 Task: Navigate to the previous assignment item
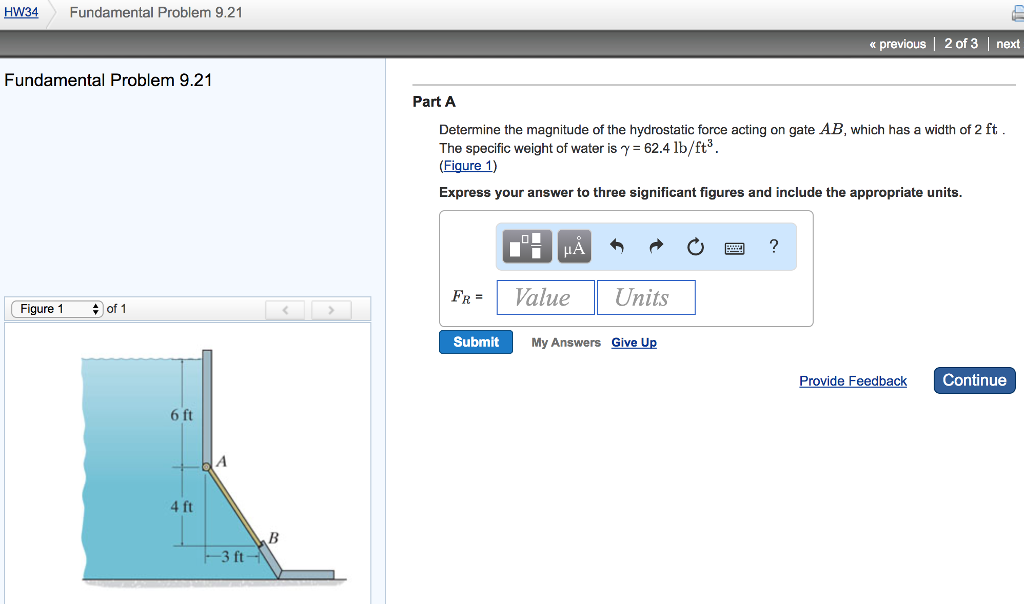[897, 43]
